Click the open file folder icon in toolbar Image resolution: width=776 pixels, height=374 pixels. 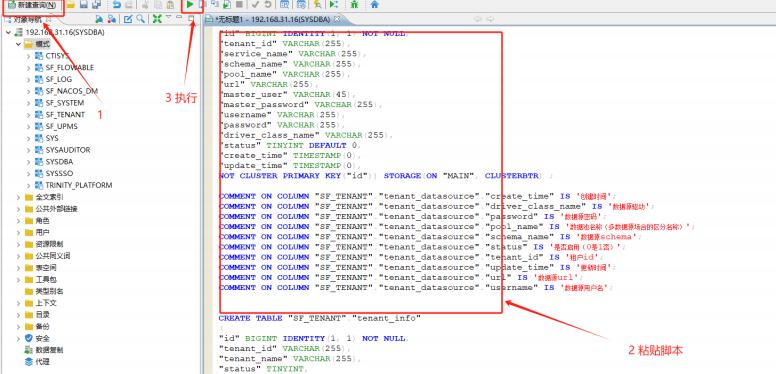pos(71,5)
